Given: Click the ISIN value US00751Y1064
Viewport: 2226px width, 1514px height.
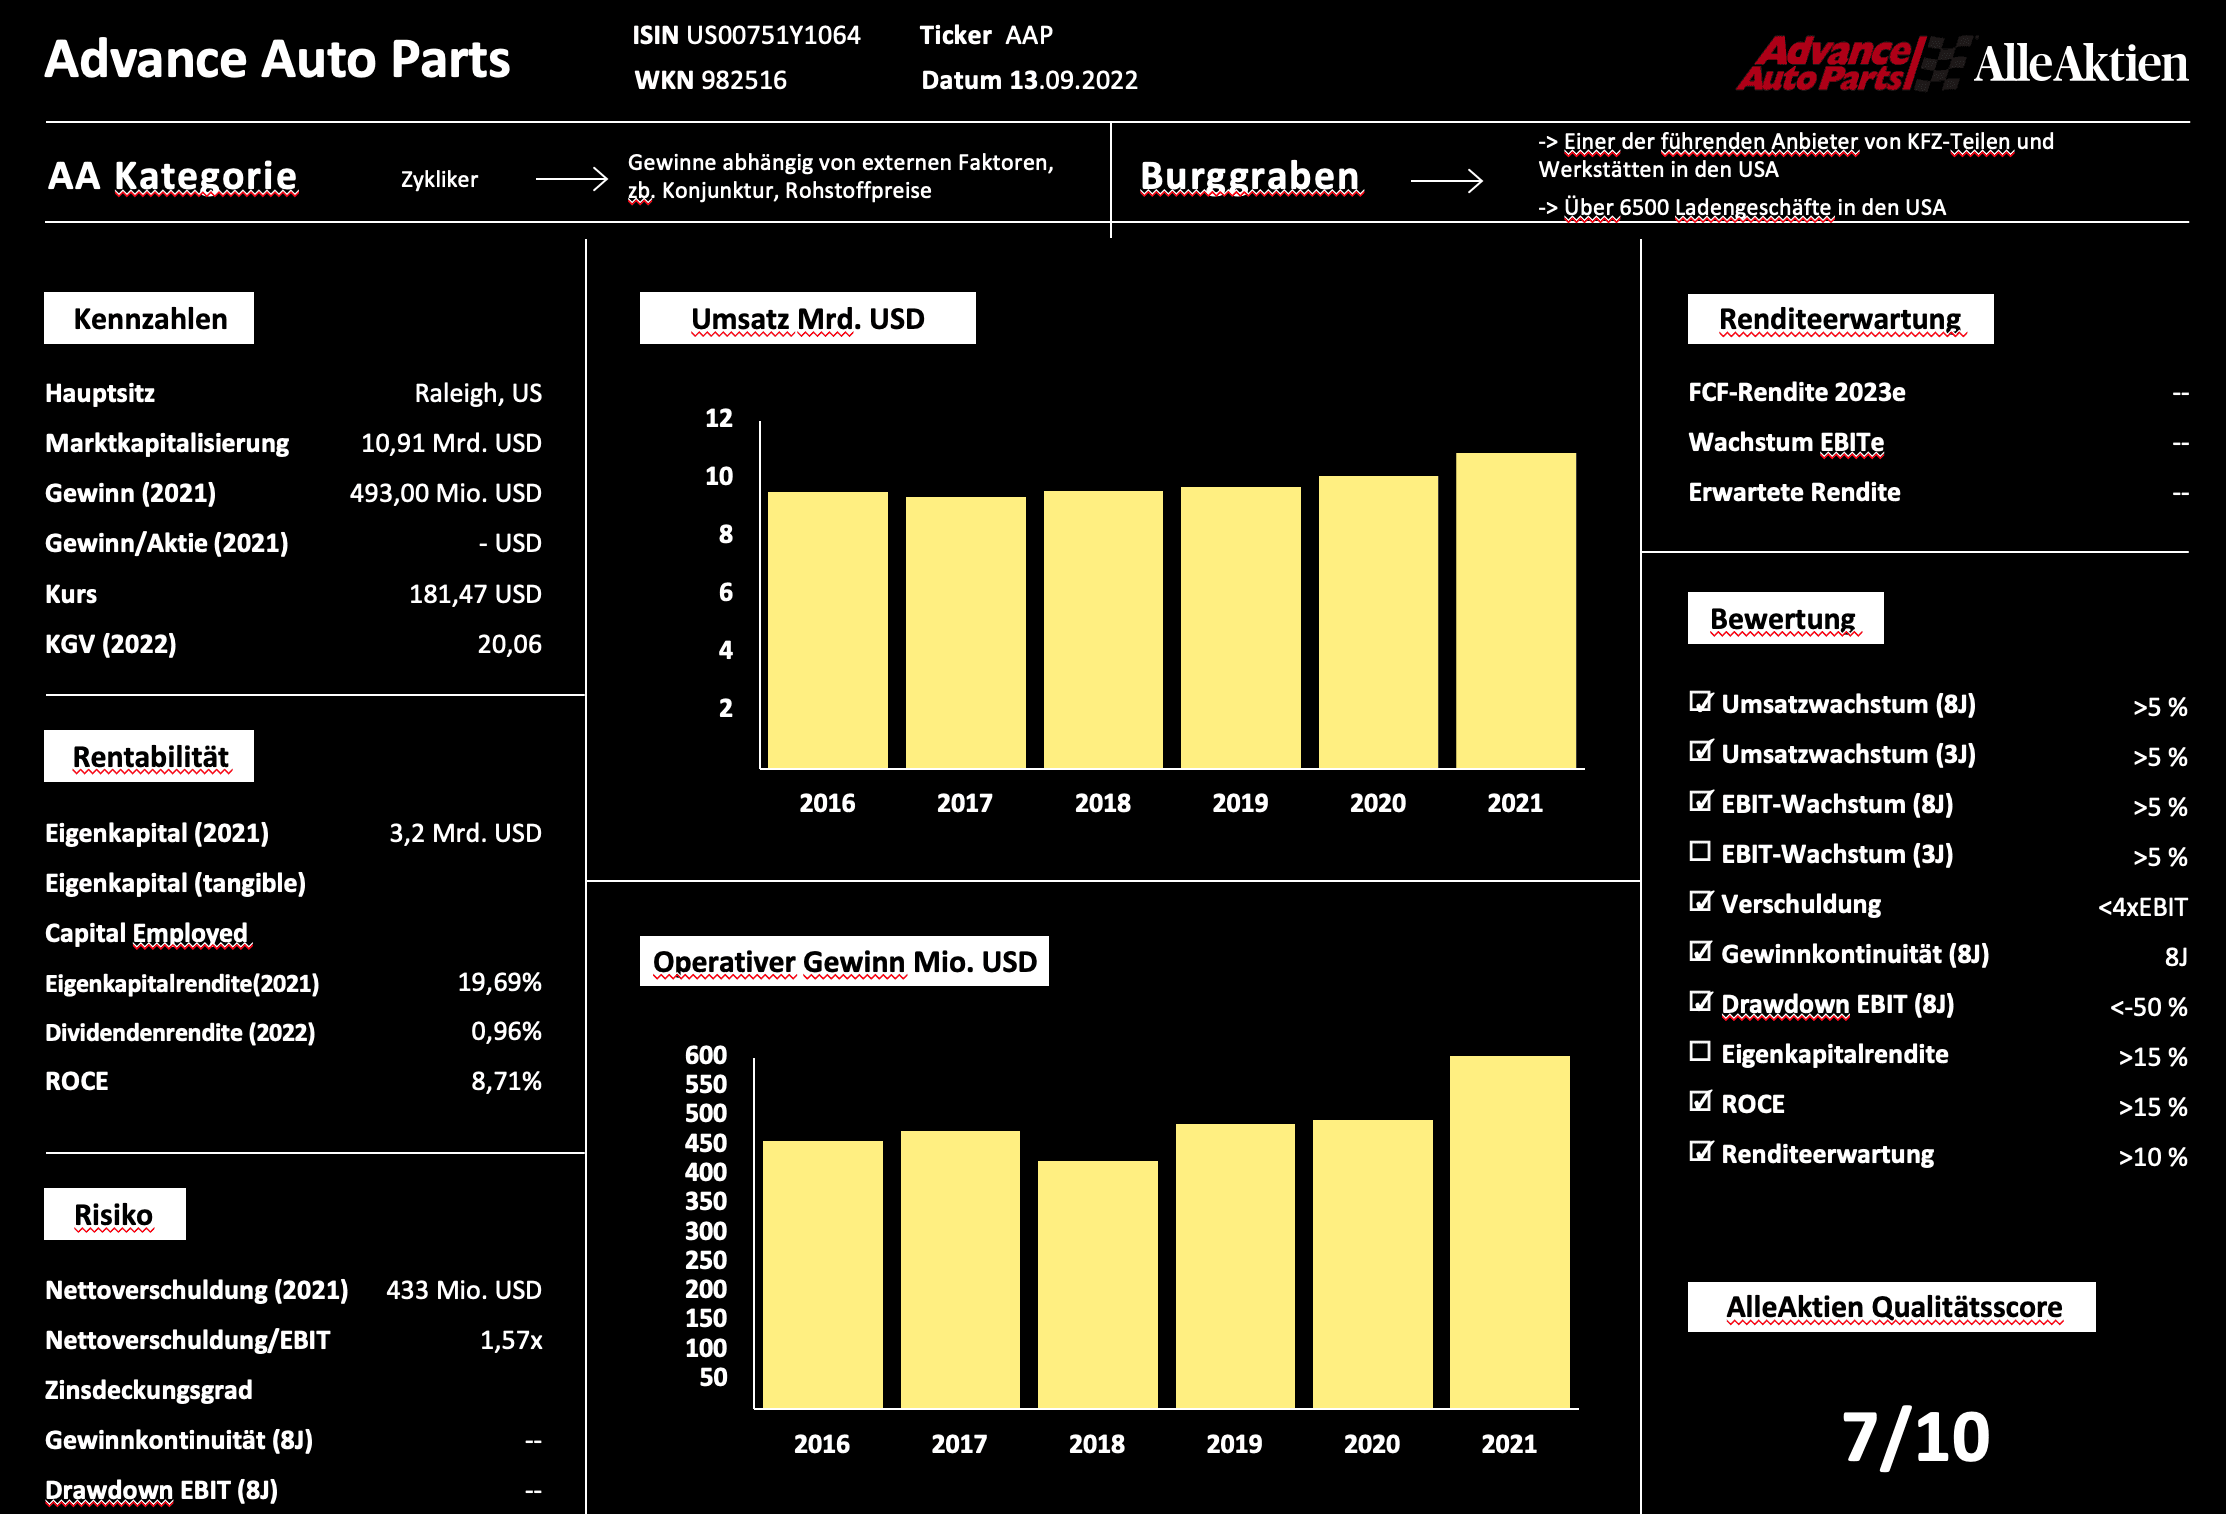Looking at the screenshot, I should coord(773,35).
